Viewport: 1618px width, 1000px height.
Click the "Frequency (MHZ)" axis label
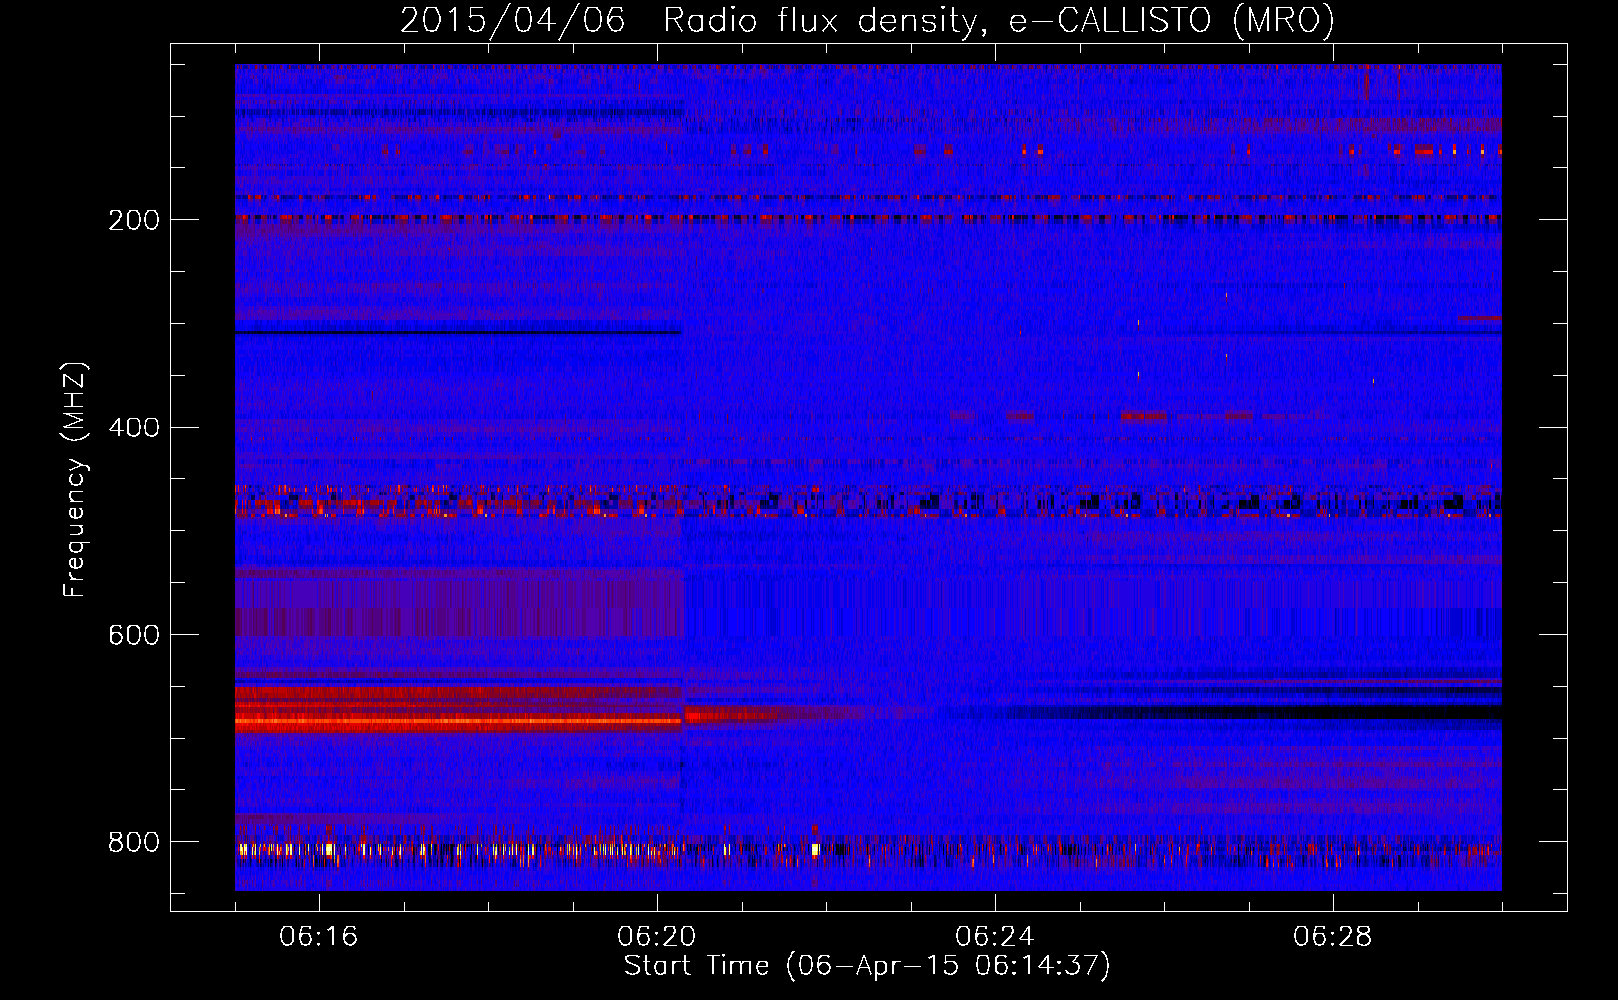pos(75,479)
